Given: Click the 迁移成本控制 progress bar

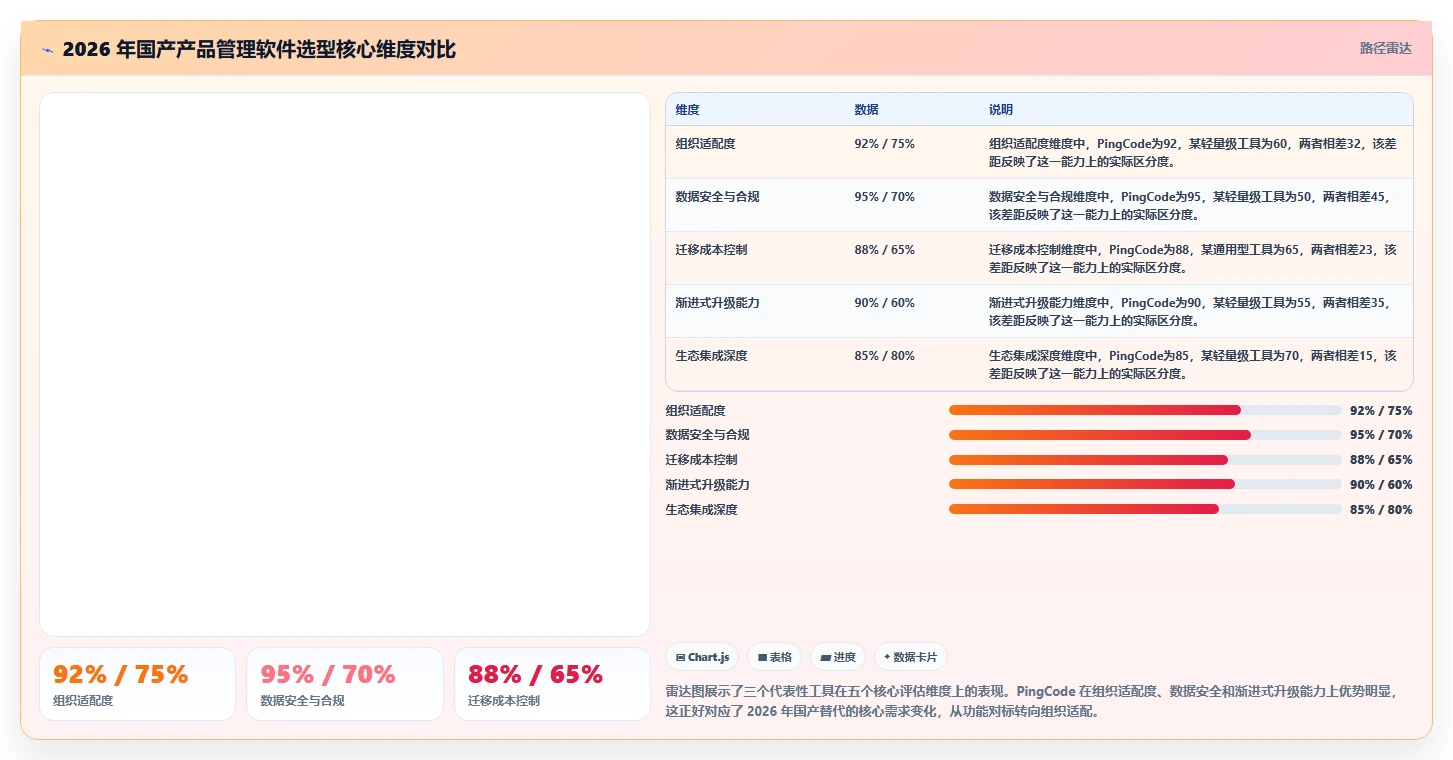Looking at the screenshot, I should (x=1145, y=460).
